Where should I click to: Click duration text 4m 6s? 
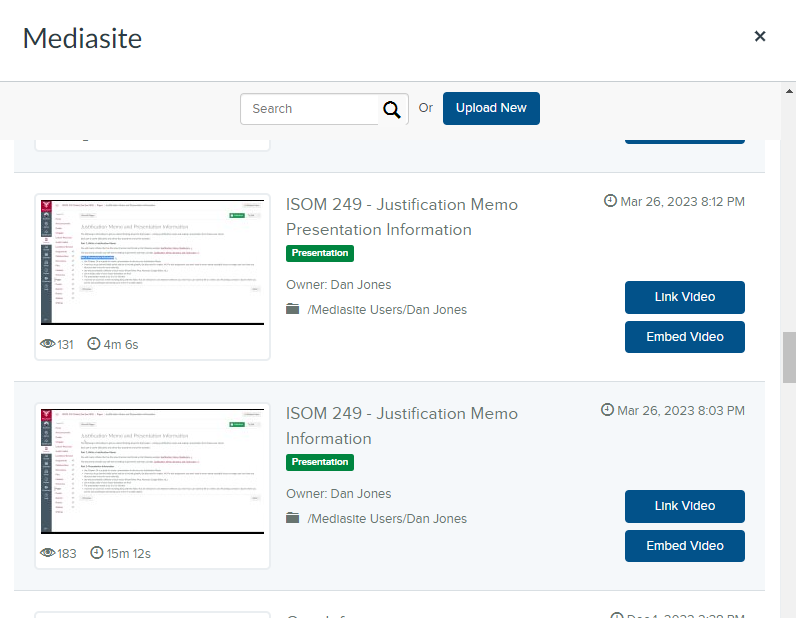pos(121,345)
